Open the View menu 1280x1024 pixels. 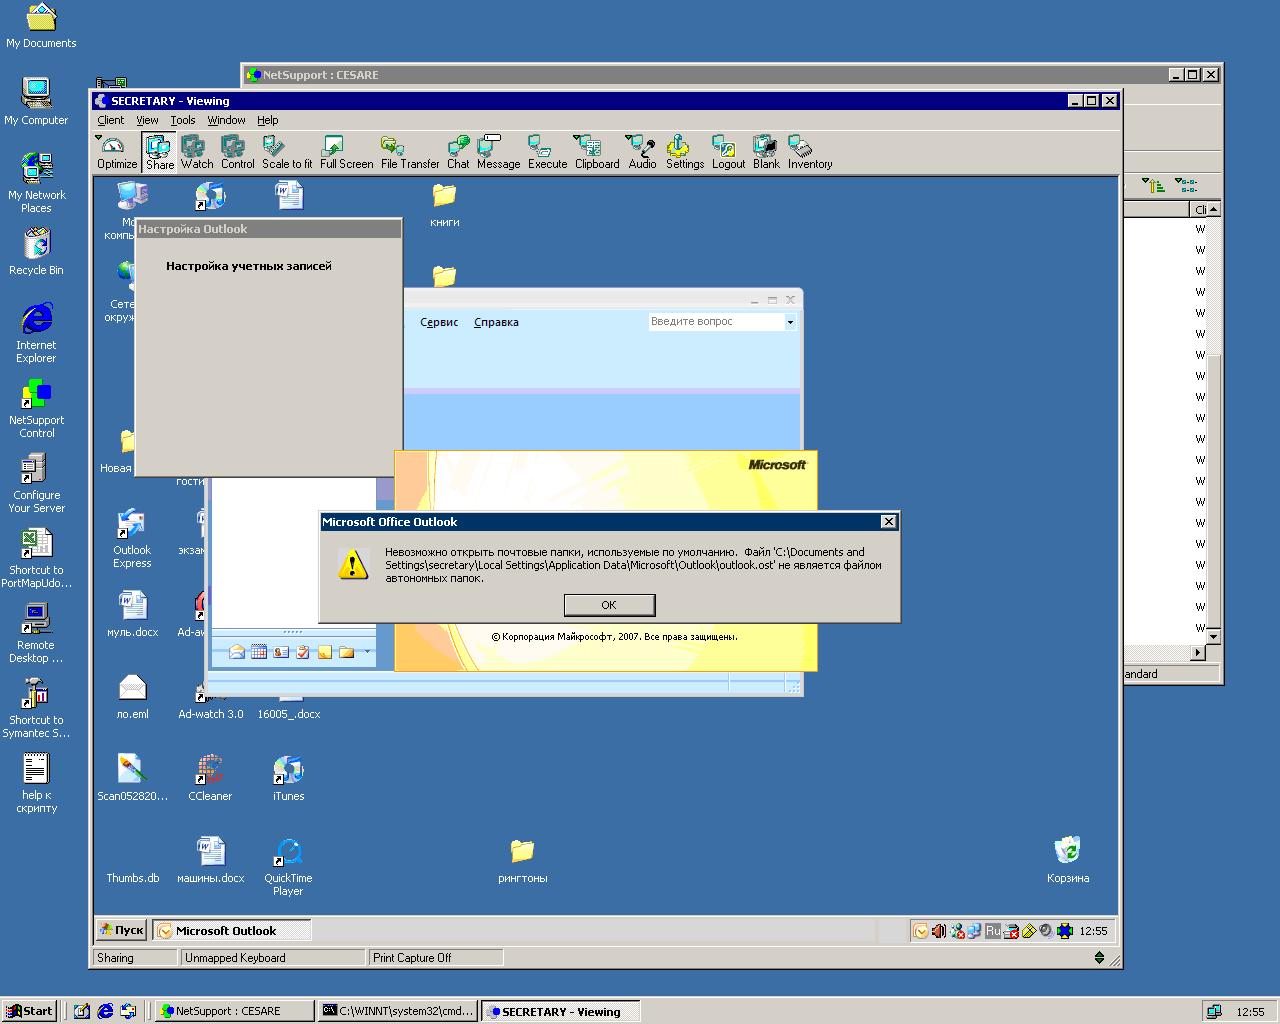coord(147,120)
